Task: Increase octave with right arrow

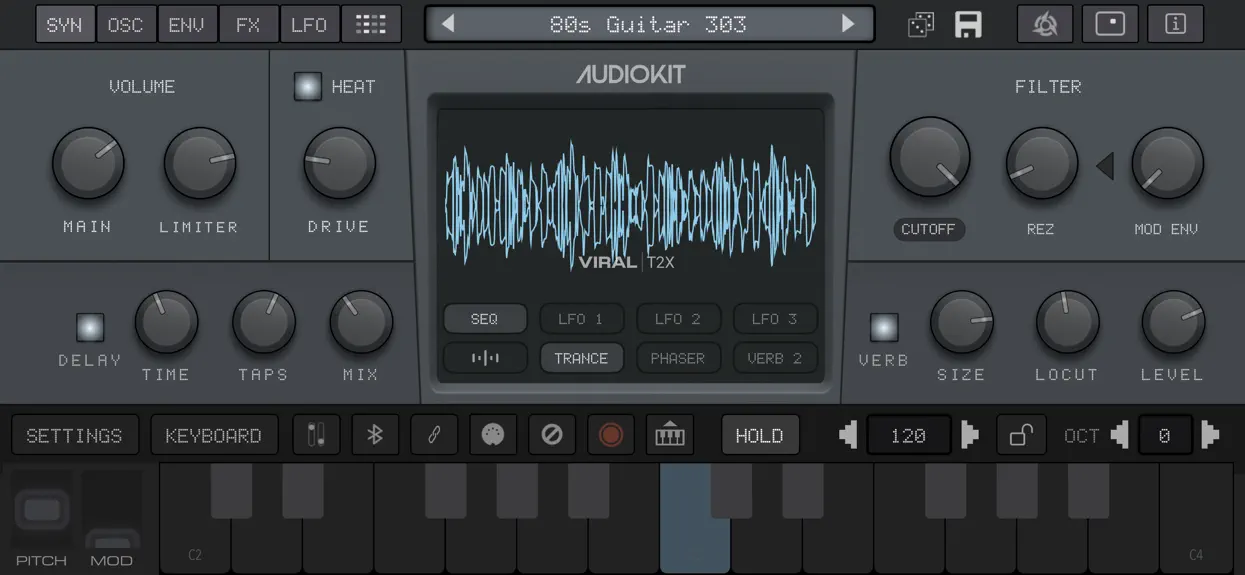Action: pyautogui.click(x=1210, y=435)
